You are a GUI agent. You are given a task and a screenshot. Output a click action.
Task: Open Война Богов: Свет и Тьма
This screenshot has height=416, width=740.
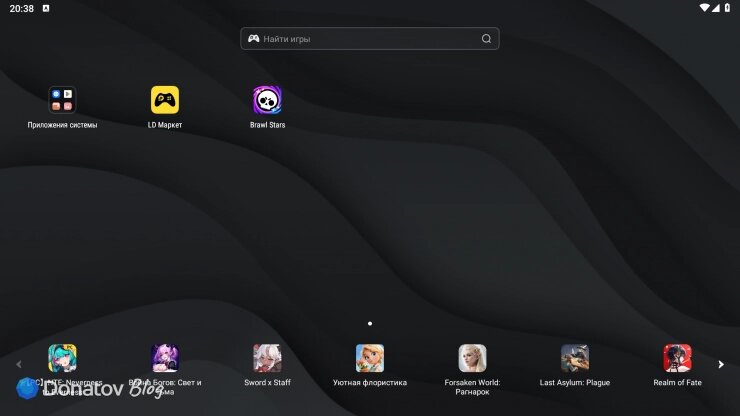(165, 358)
